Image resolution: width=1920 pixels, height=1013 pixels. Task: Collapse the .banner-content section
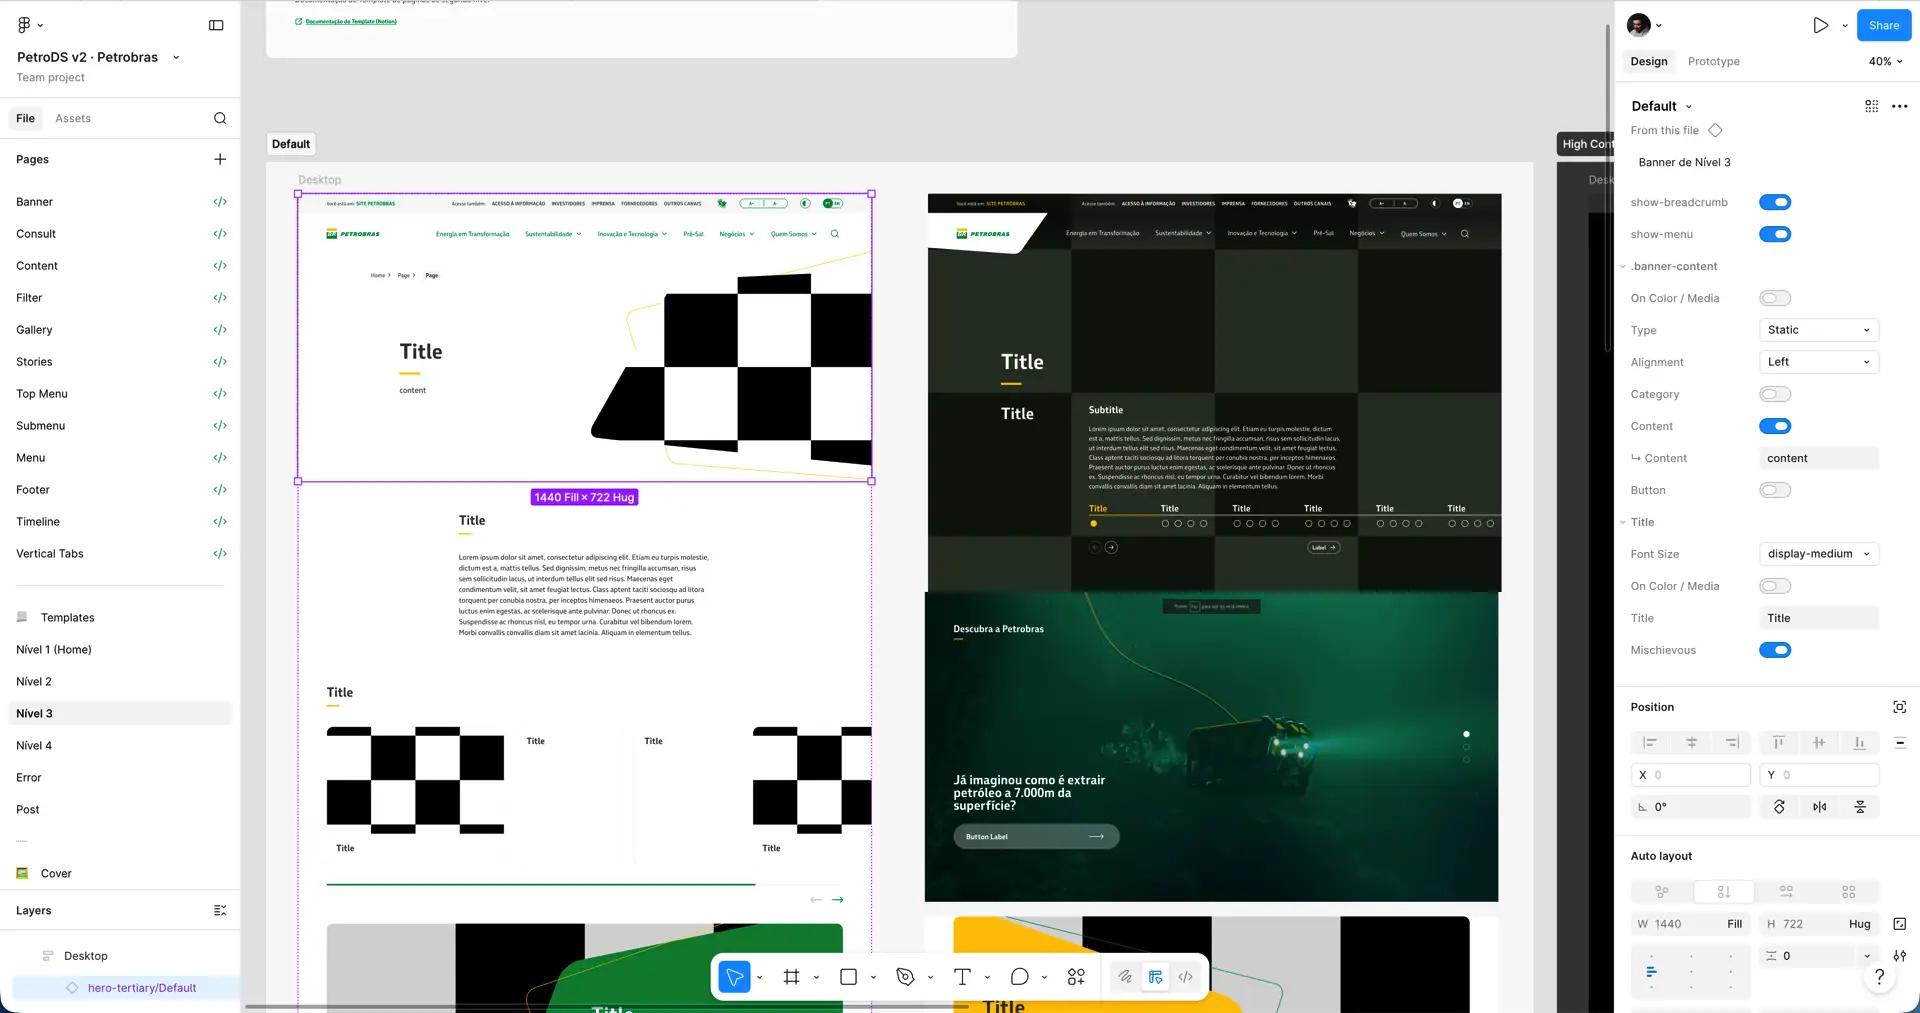[1623, 267]
